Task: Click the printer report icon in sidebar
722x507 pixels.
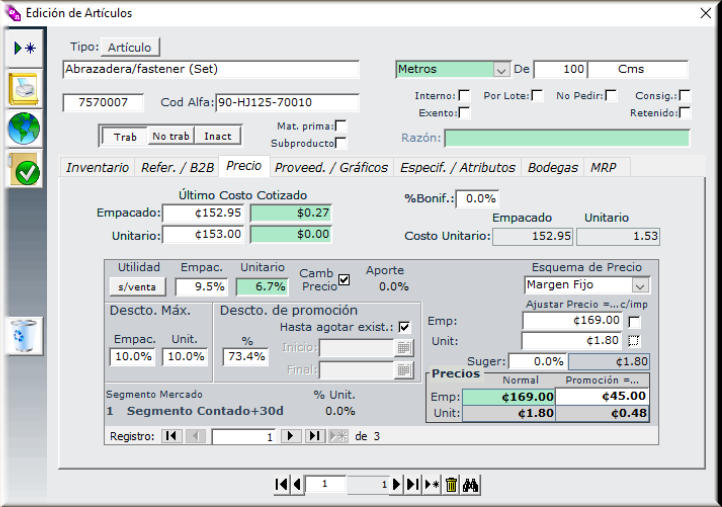Action: 24,89
